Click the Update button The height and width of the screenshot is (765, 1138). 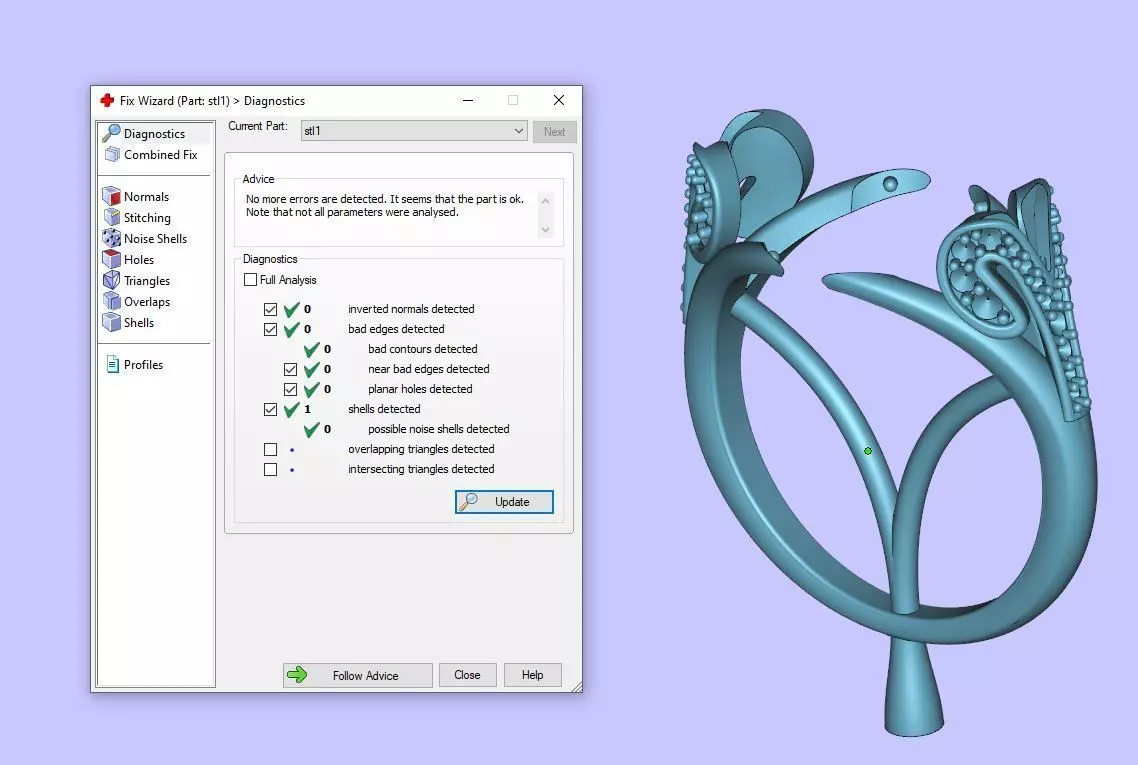(x=504, y=502)
